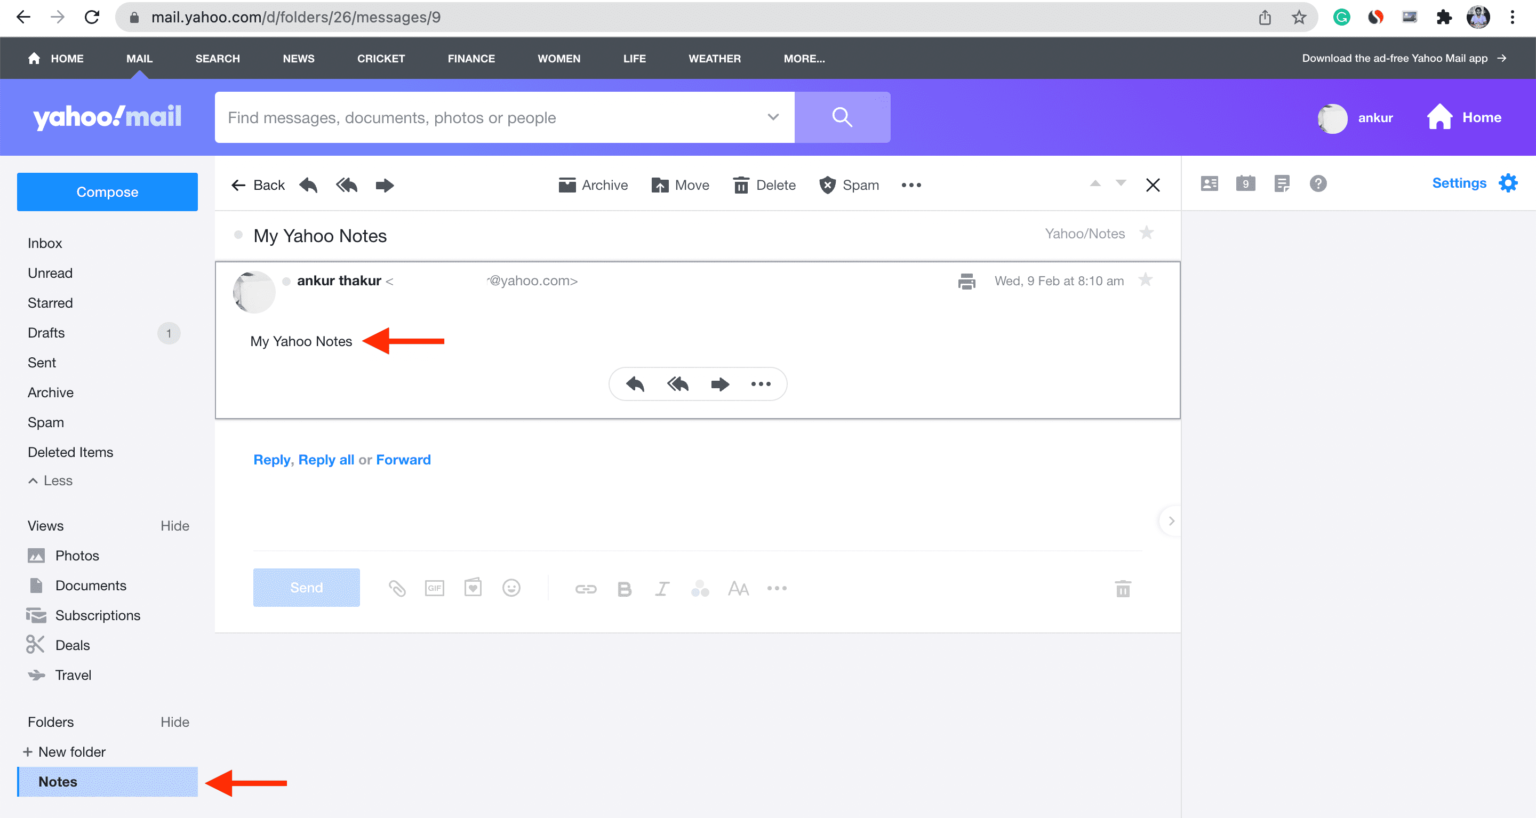
Task: Open the Notepad panel icon
Action: 1282,183
